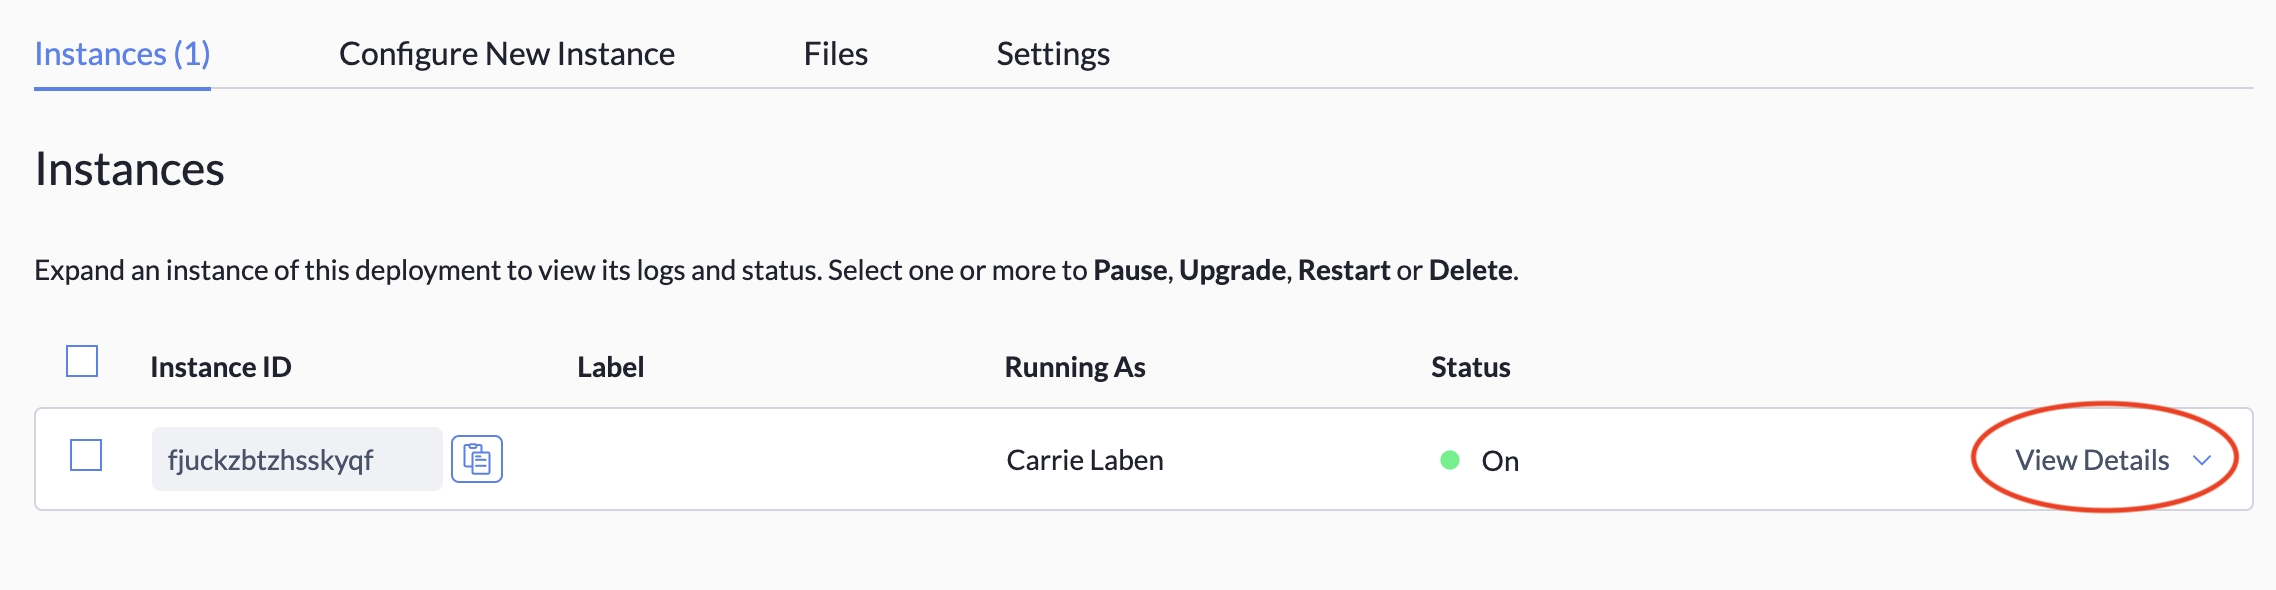Viewport: 2276px width, 590px height.
Task: Click the bold Pause word in description
Action: click(1130, 270)
